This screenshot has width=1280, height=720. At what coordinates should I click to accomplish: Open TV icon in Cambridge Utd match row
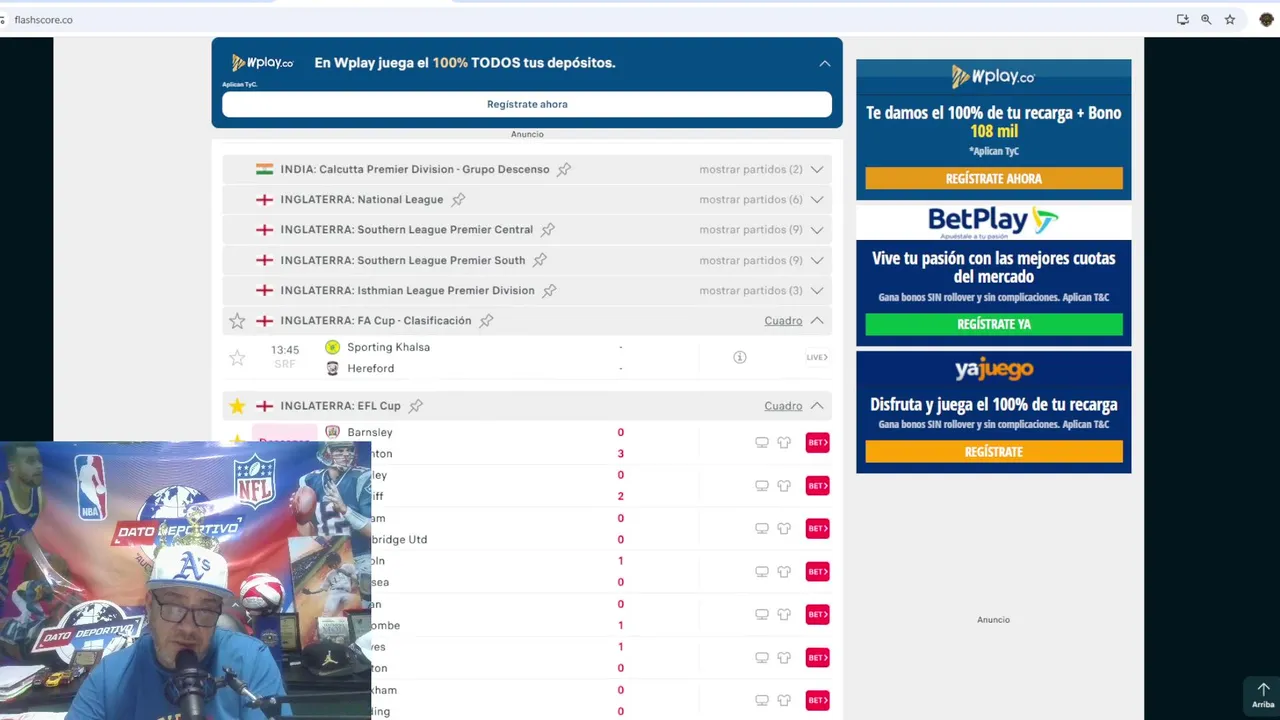coord(762,529)
